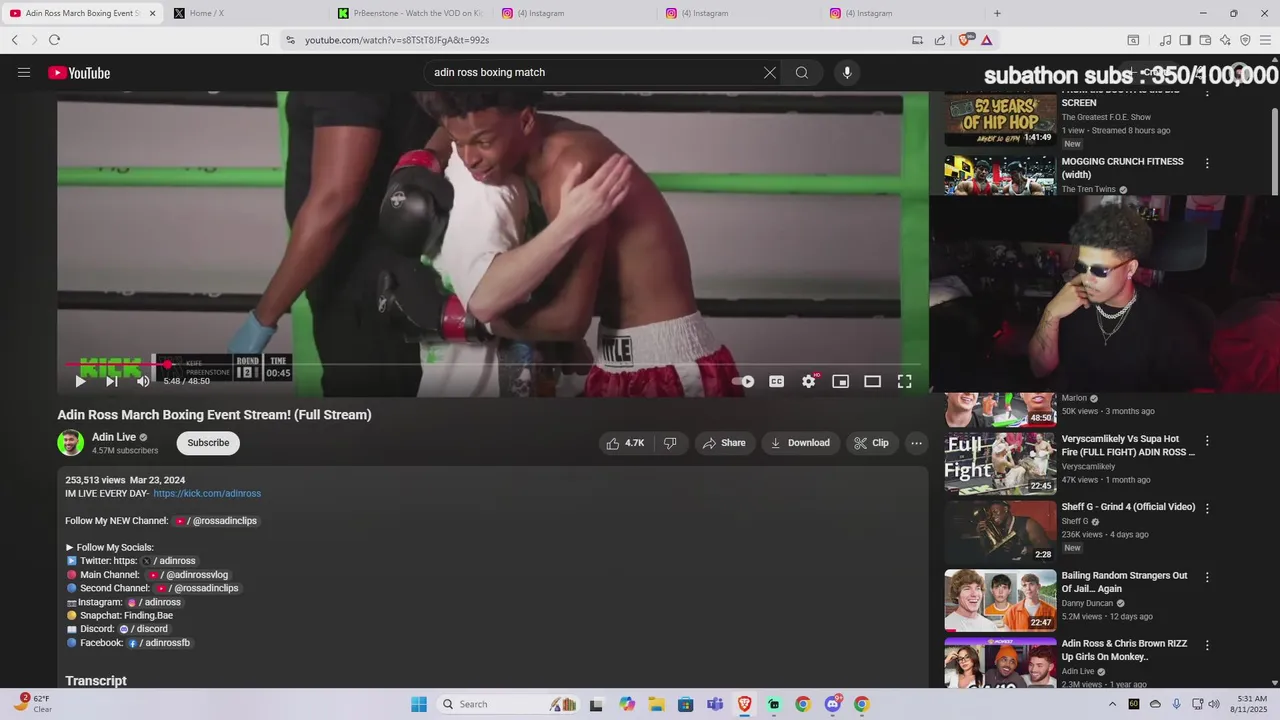This screenshot has width=1280, height=720.
Task: Switch to the first Instagram tab
Action: pyautogui.click(x=575, y=13)
